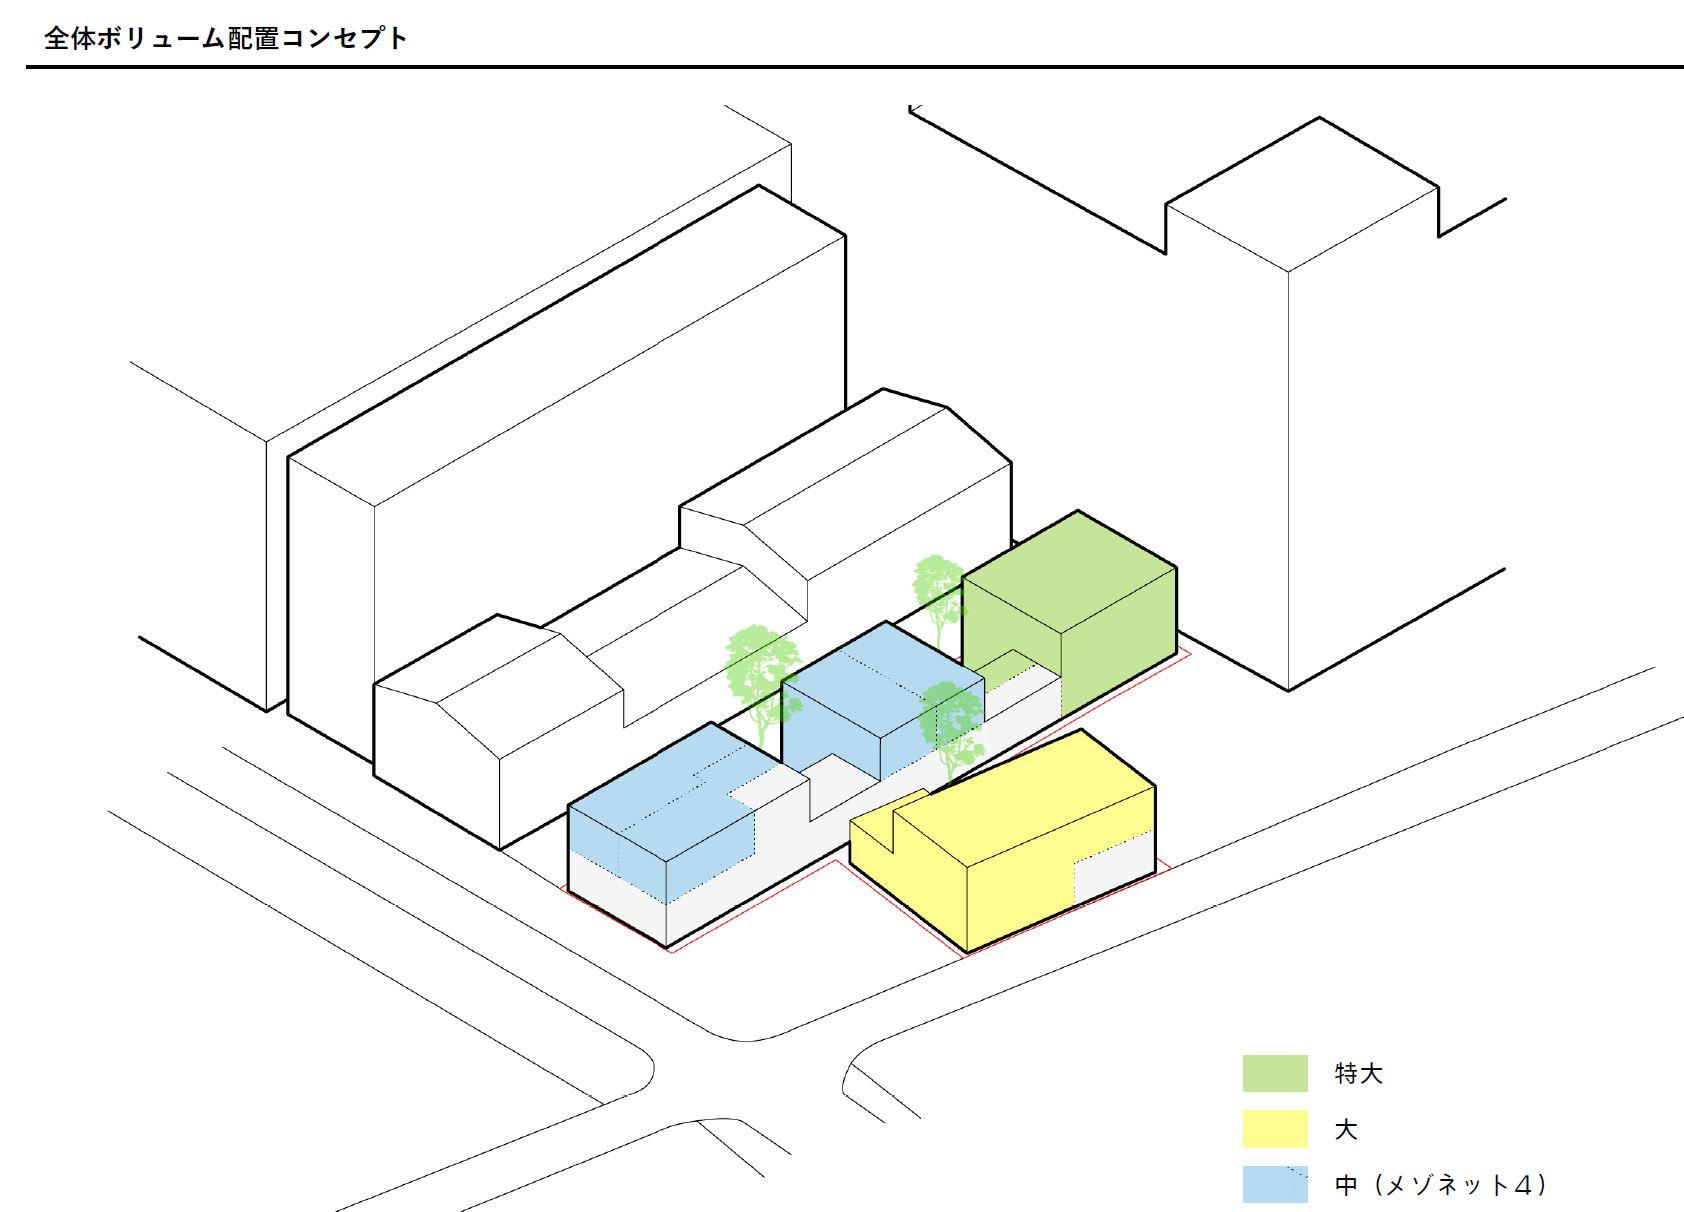Select the 特大 legend label

[1358, 1074]
